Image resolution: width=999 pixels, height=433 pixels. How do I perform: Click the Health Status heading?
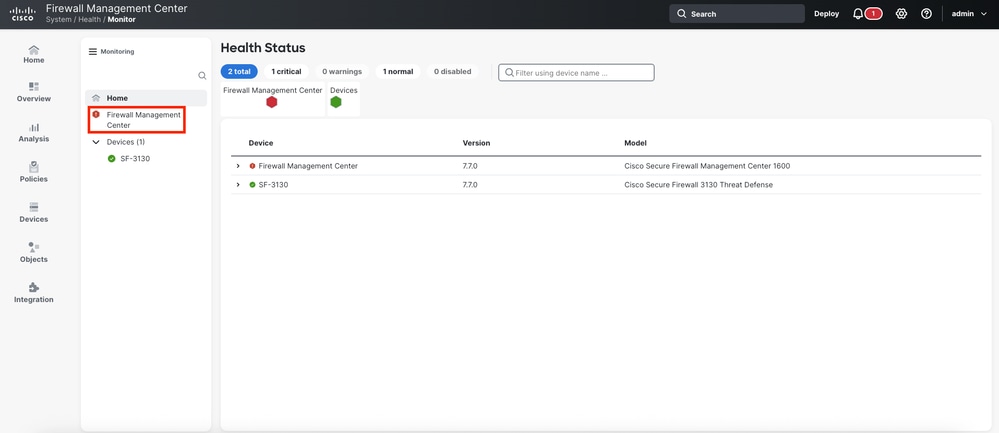click(262, 48)
